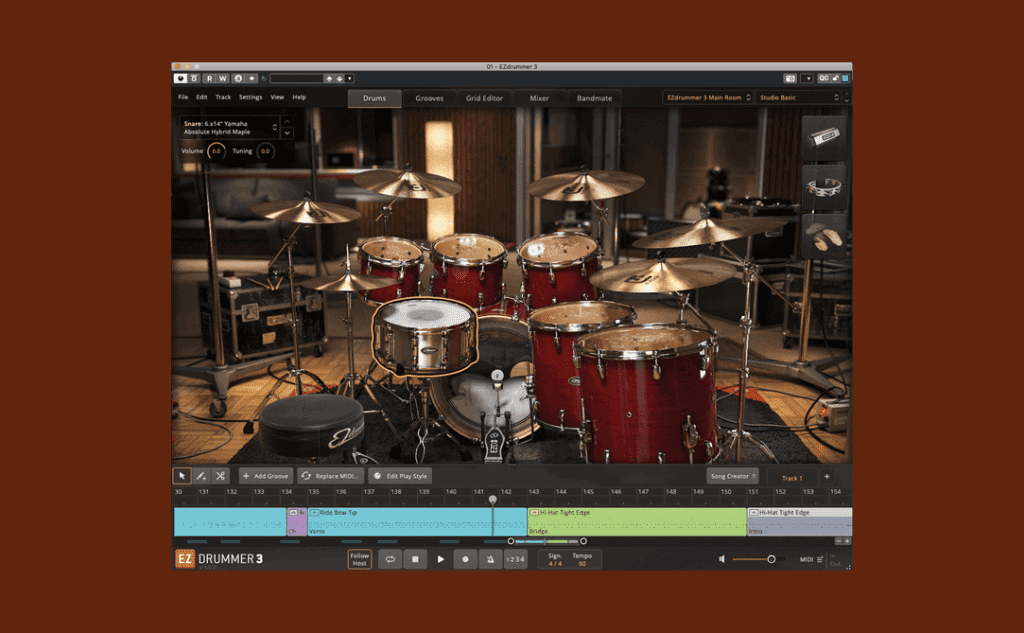Viewport: 1024px width, 633px height.
Task: Toggle the Follow Host button
Action: [x=359, y=559]
